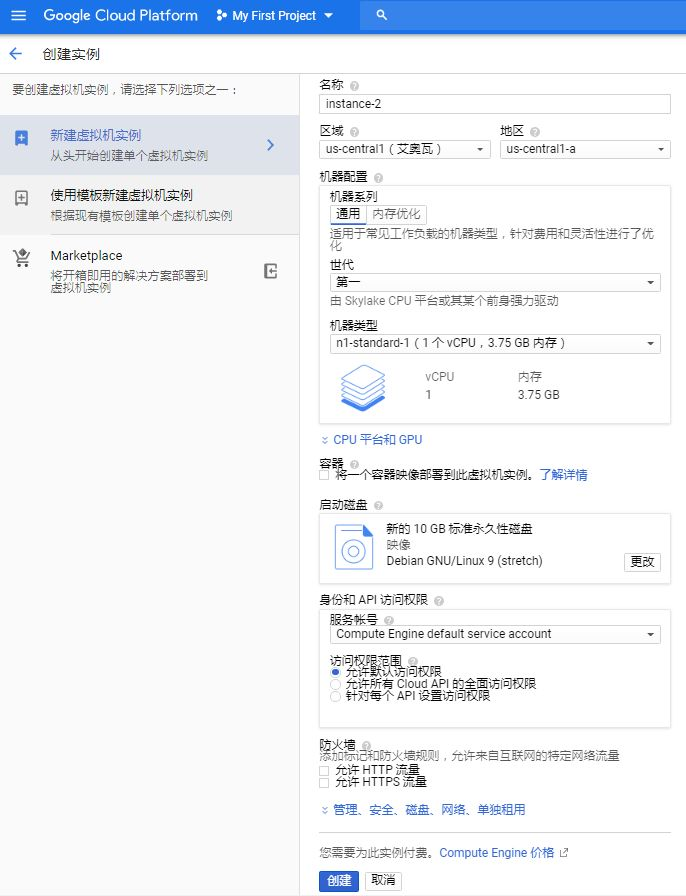Click the 名称 instance-2 input field
Image resolution: width=686 pixels, height=896 pixels.
tap(494, 104)
